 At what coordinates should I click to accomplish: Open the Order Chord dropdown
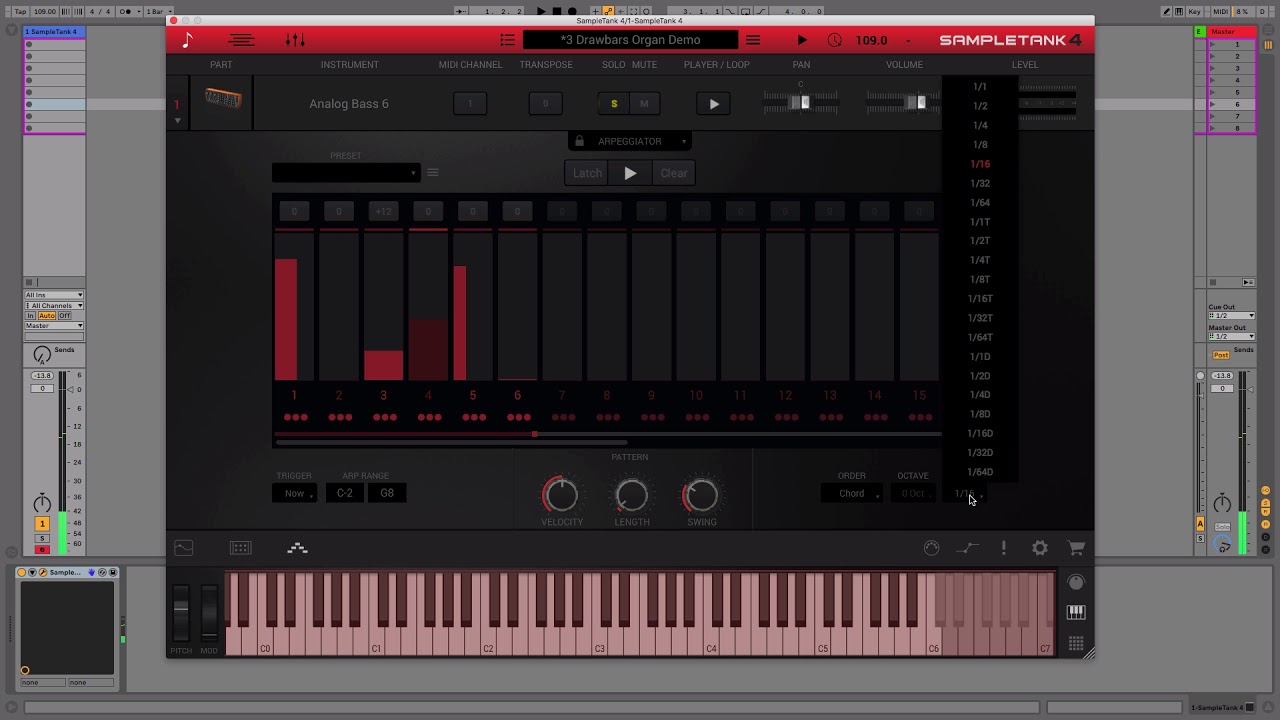click(852, 493)
